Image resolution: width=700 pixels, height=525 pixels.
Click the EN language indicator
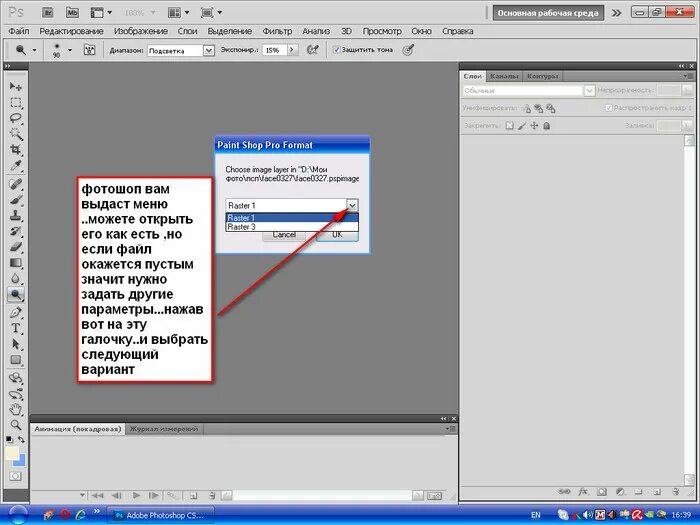(x=536, y=515)
